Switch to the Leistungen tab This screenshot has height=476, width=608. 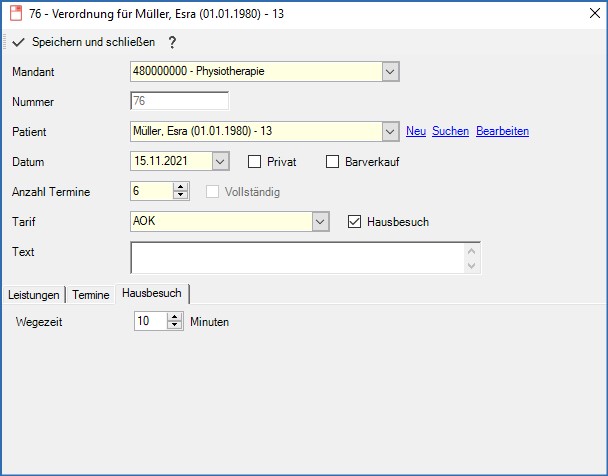point(33,295)
